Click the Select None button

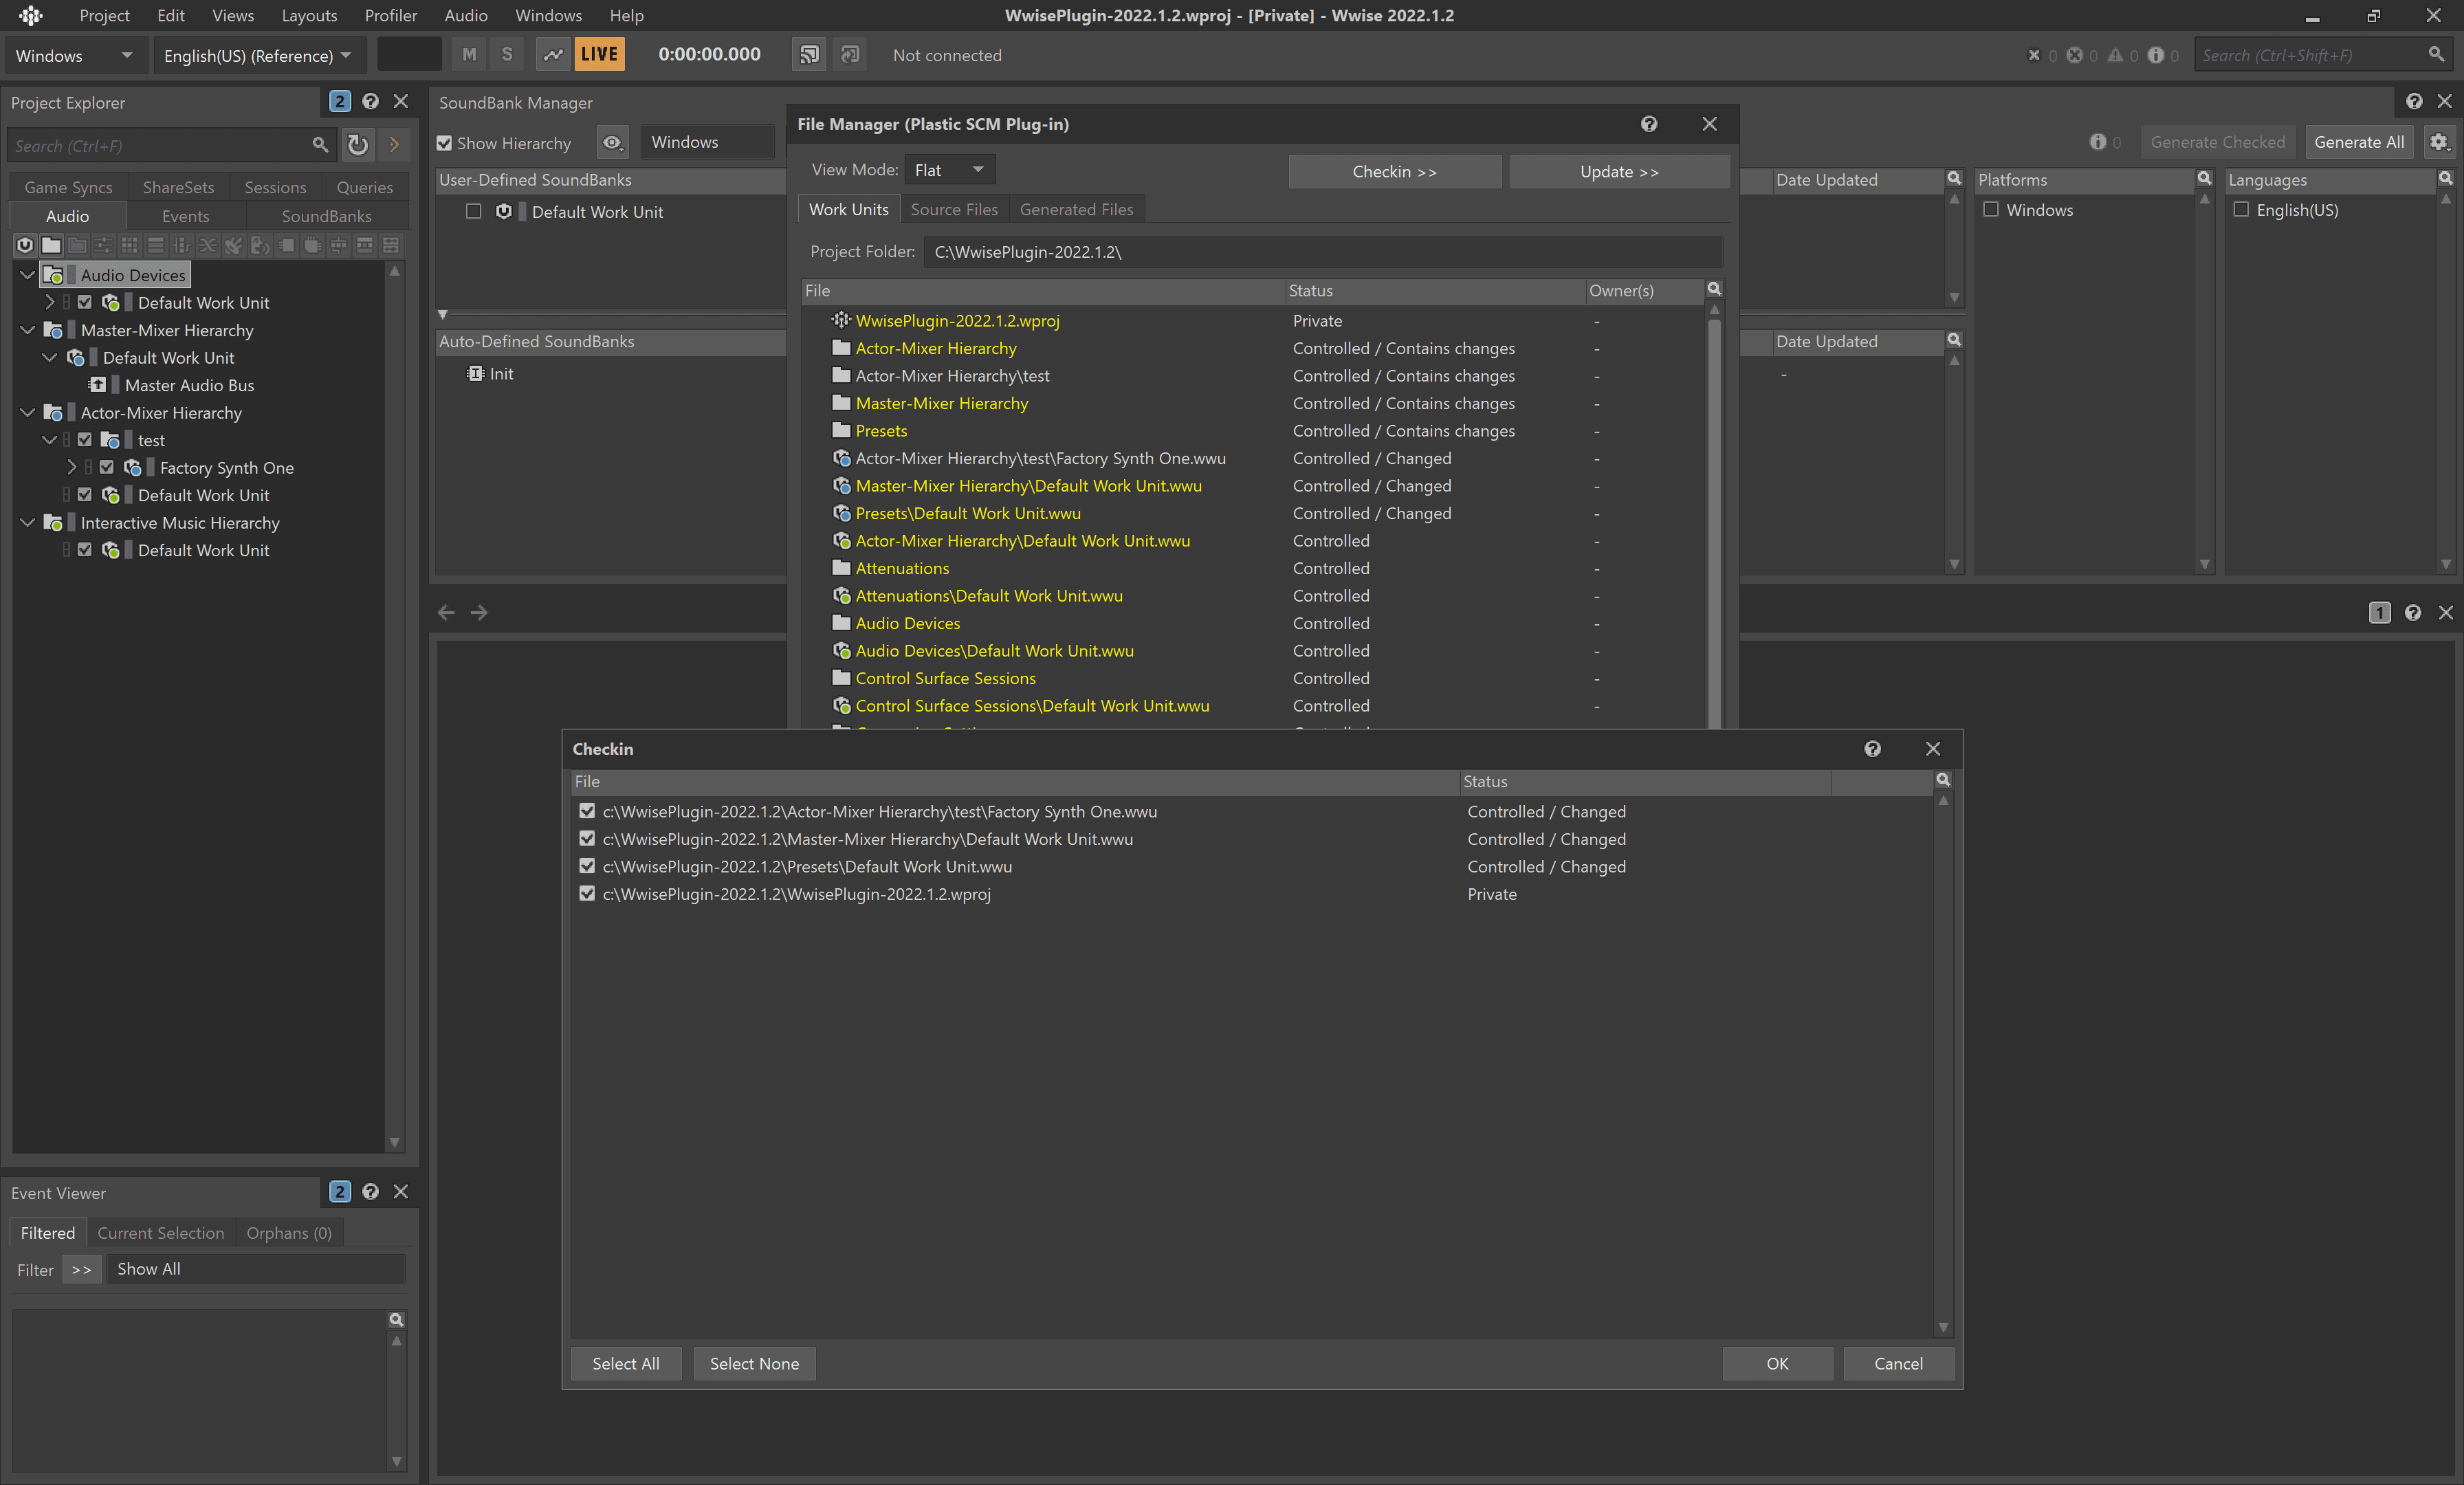pyautogui.click(x=754, y=1363)
